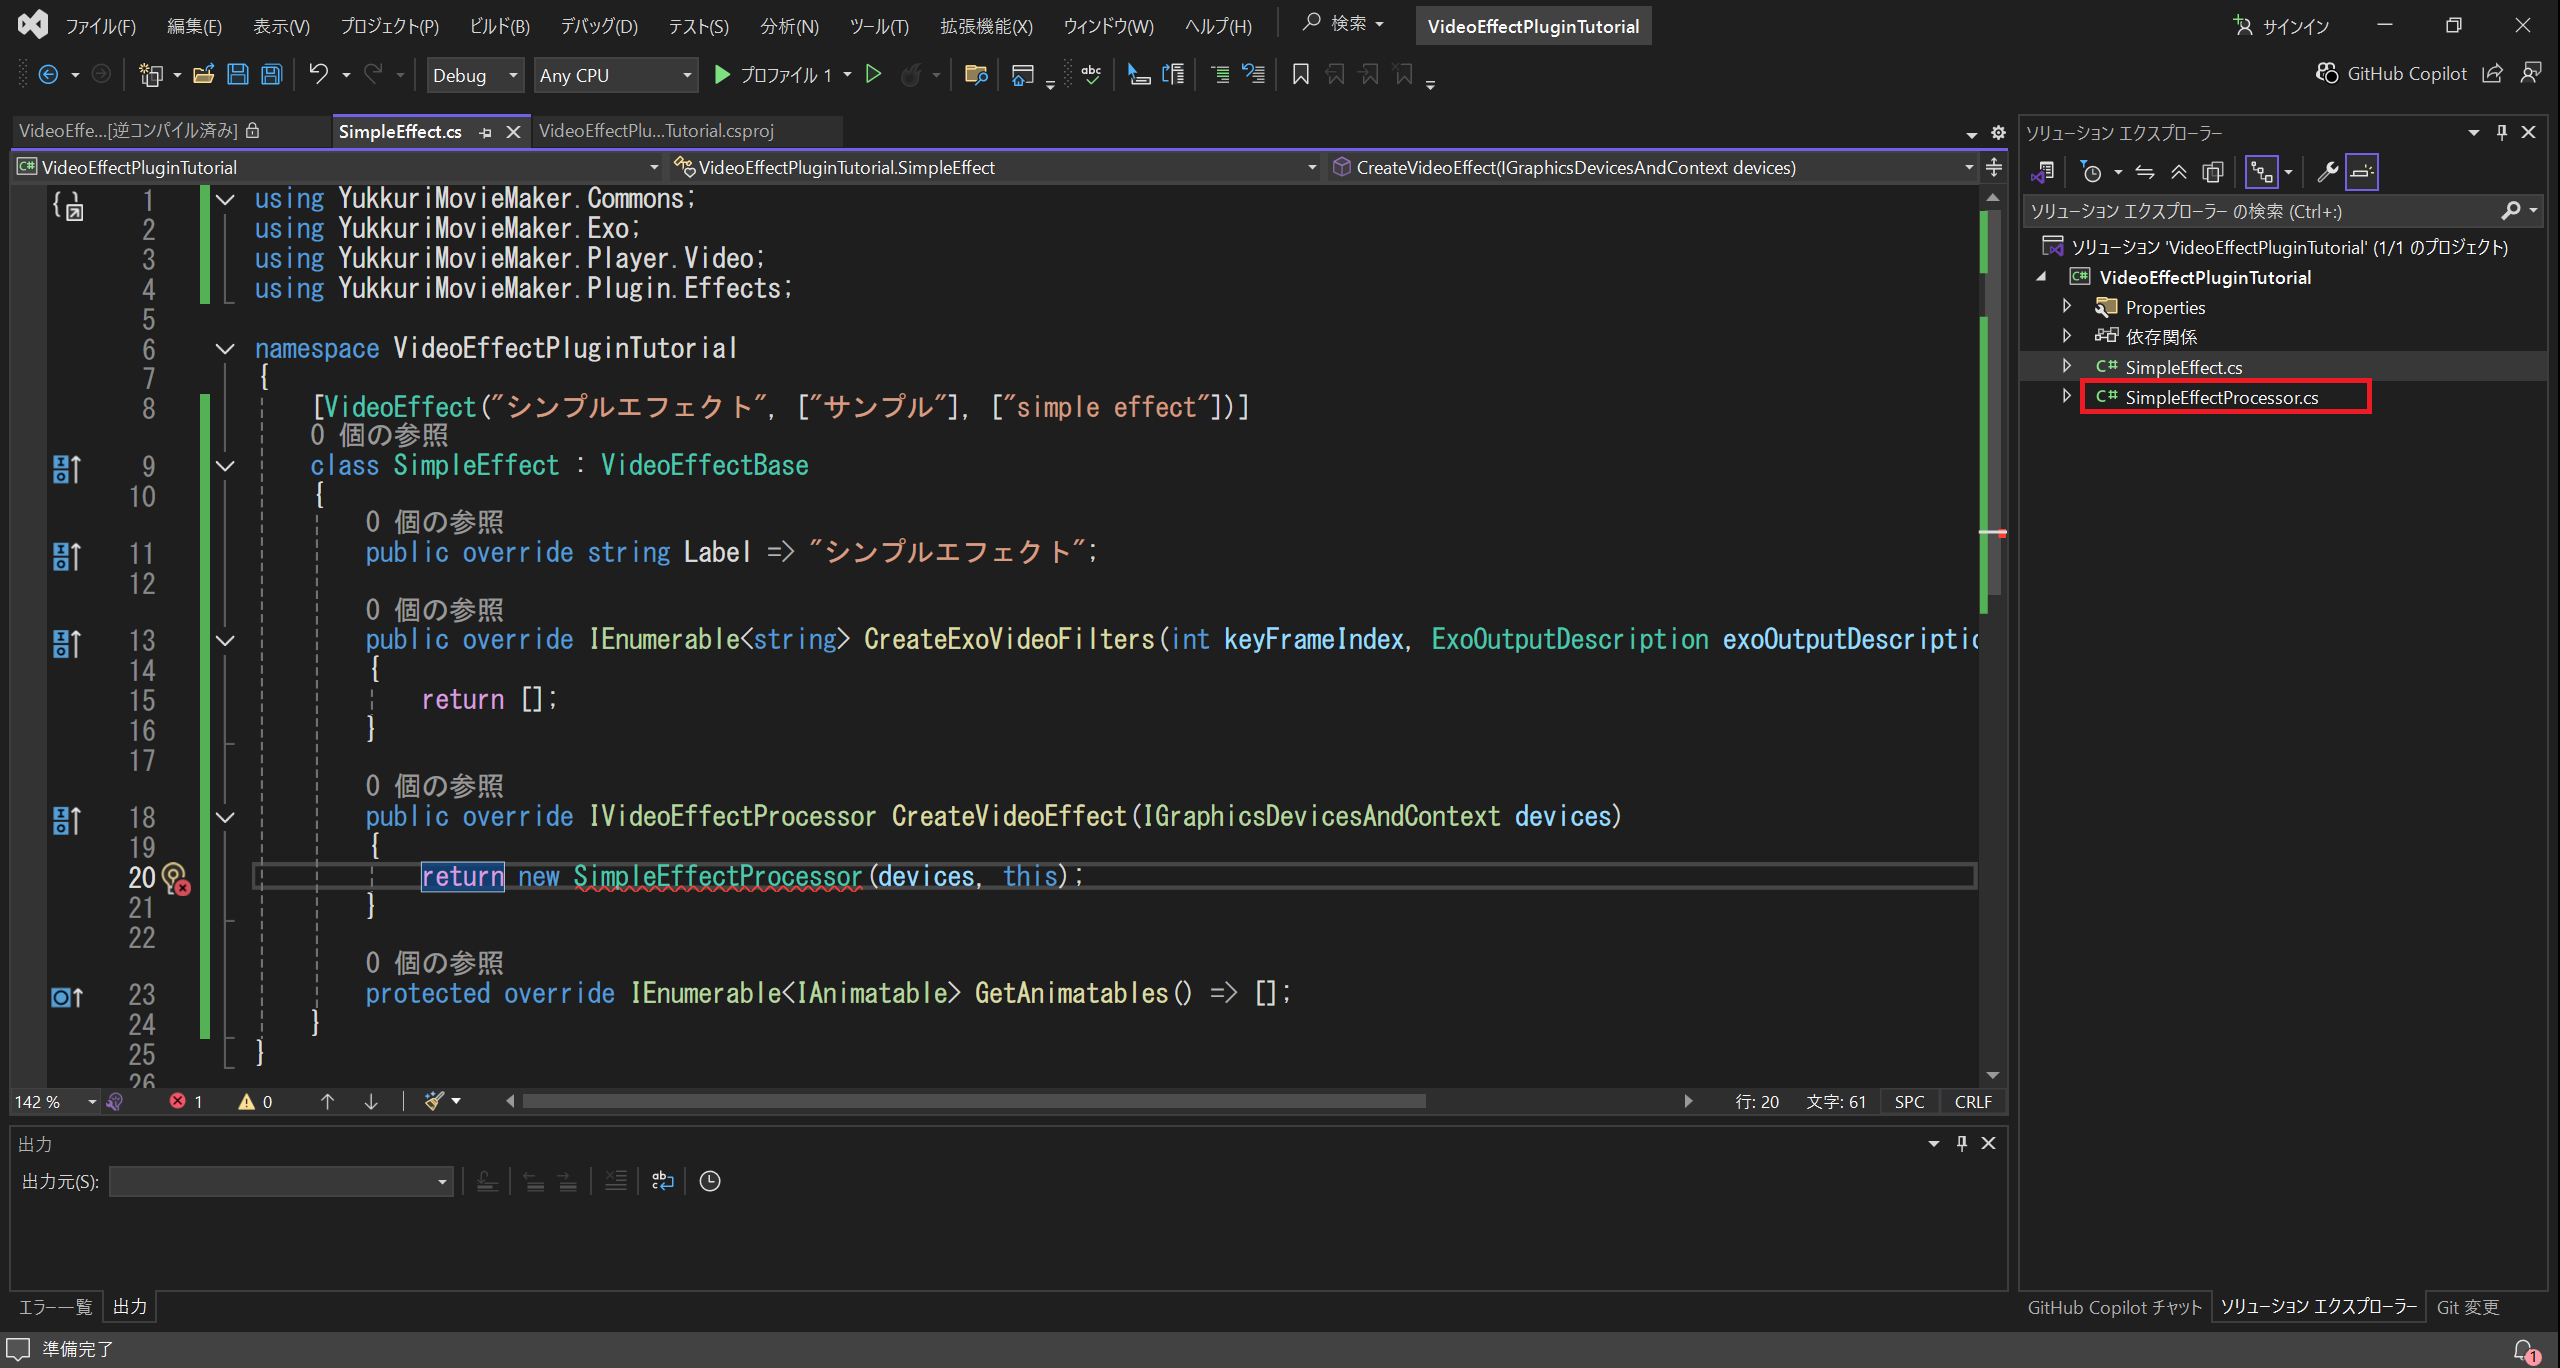
Task: Start without debugging using hollow play icon
Action: [x=873, y=74]
